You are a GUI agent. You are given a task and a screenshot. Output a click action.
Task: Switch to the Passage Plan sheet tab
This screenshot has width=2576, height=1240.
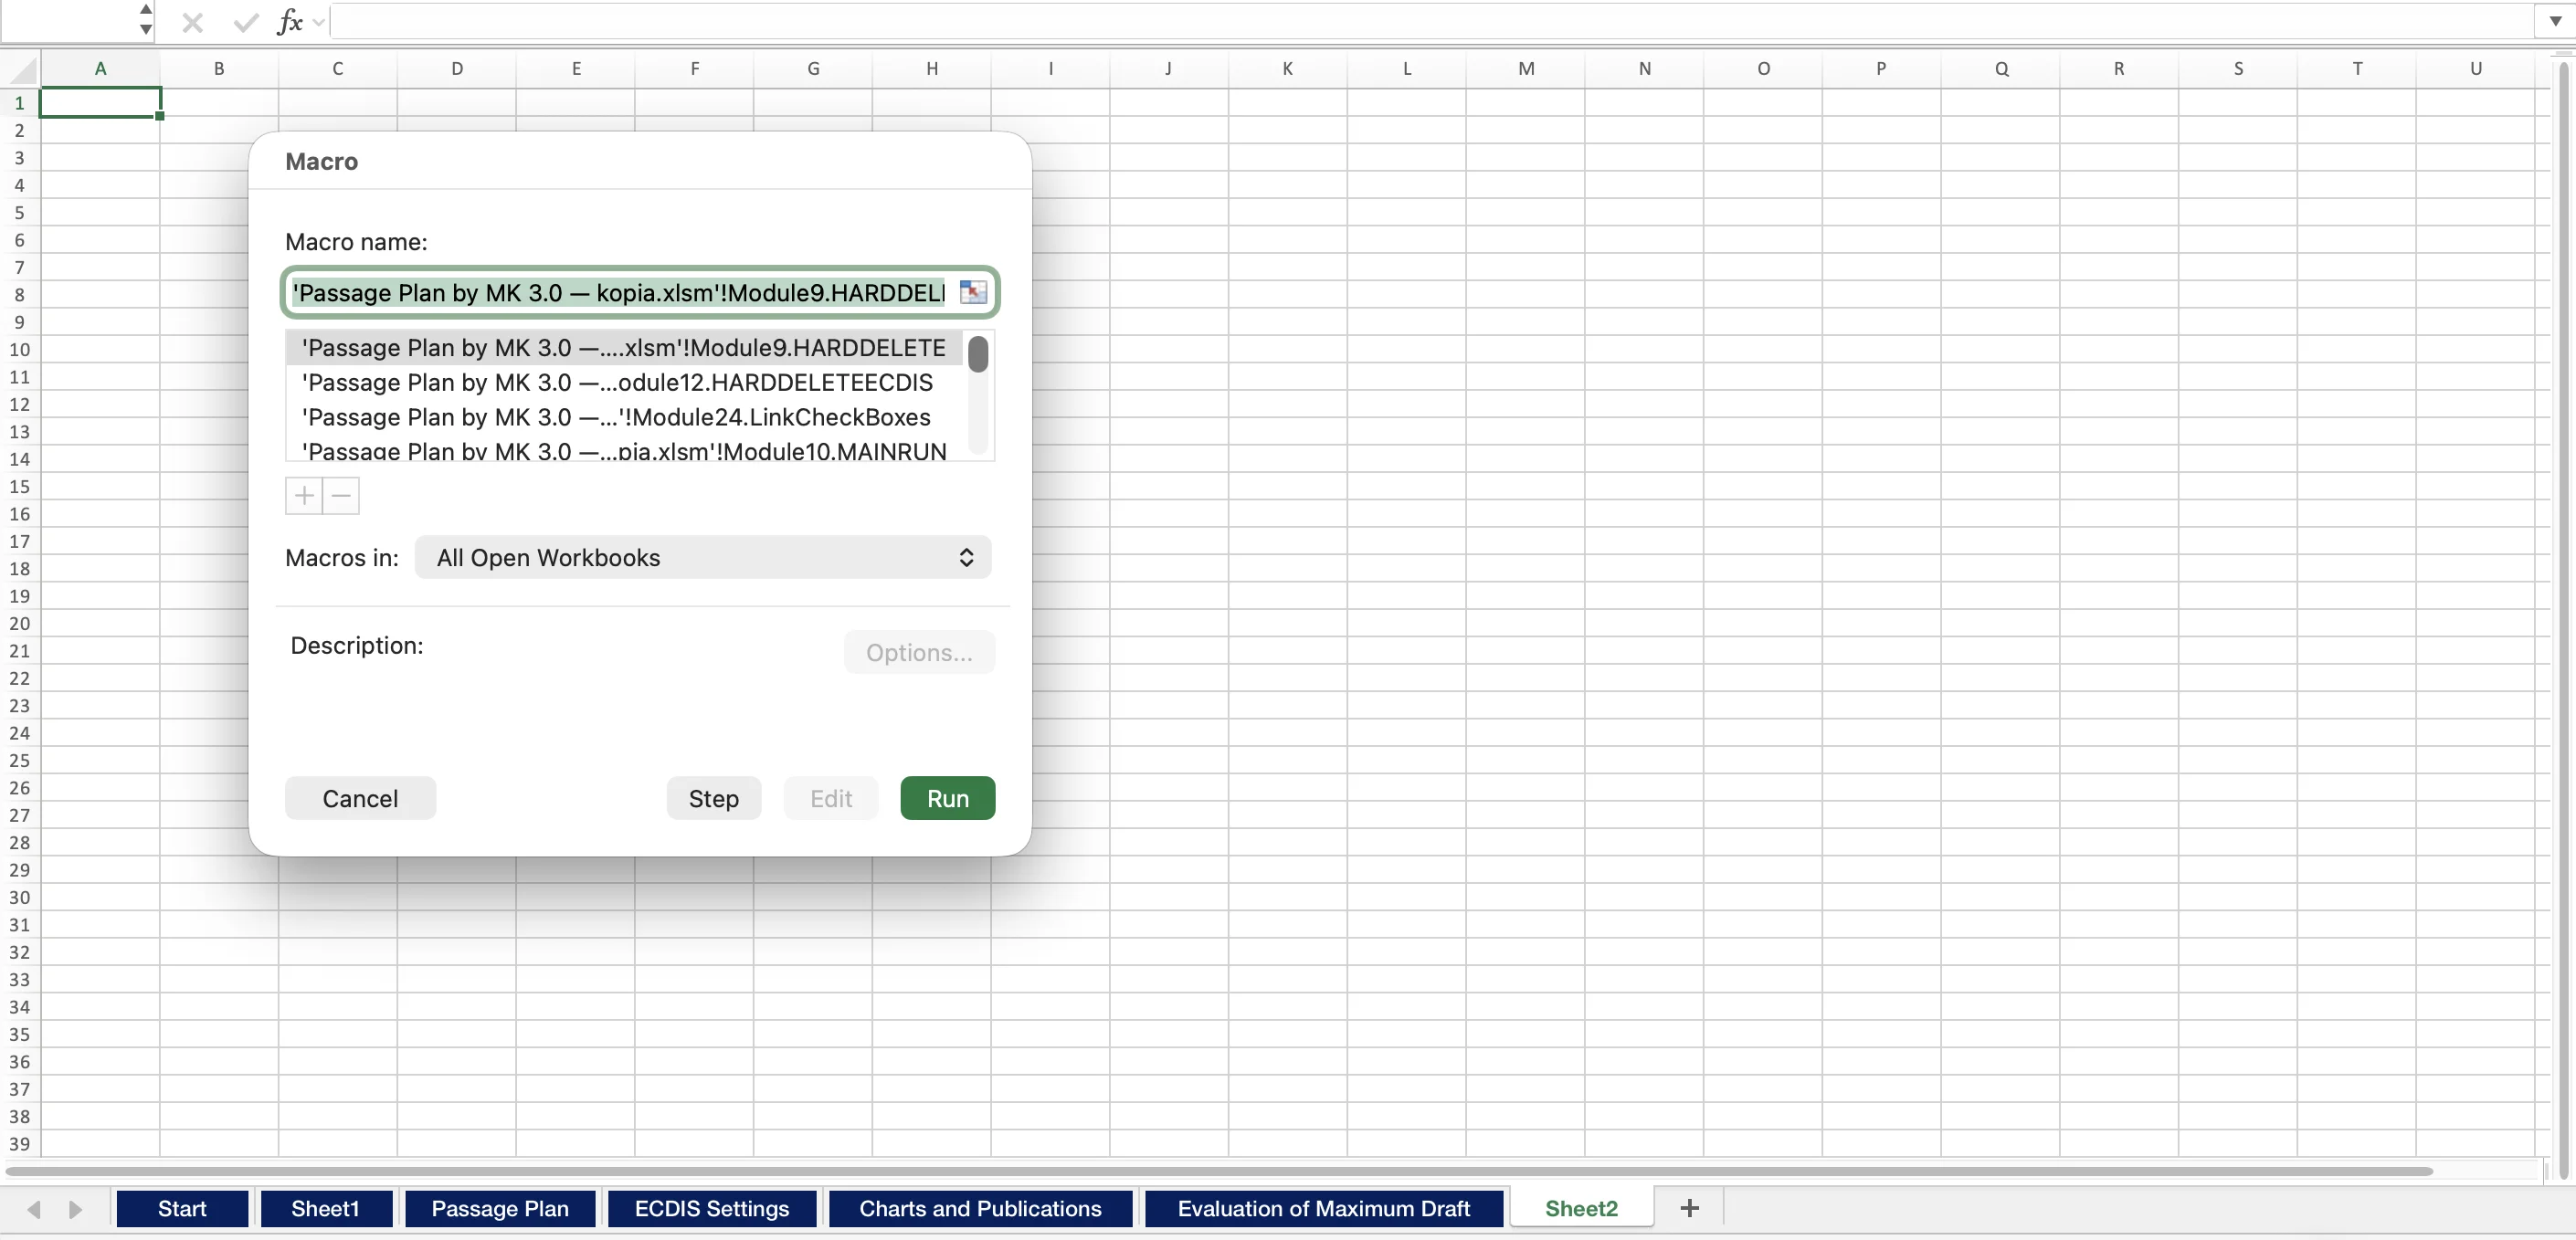coord(499,1208)
